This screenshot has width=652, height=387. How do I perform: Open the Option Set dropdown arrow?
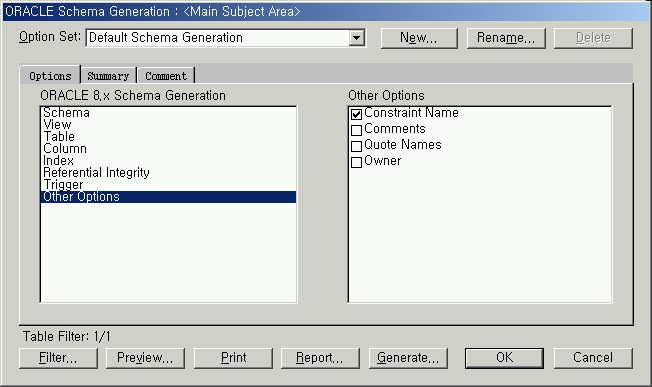tap(356, 38)
